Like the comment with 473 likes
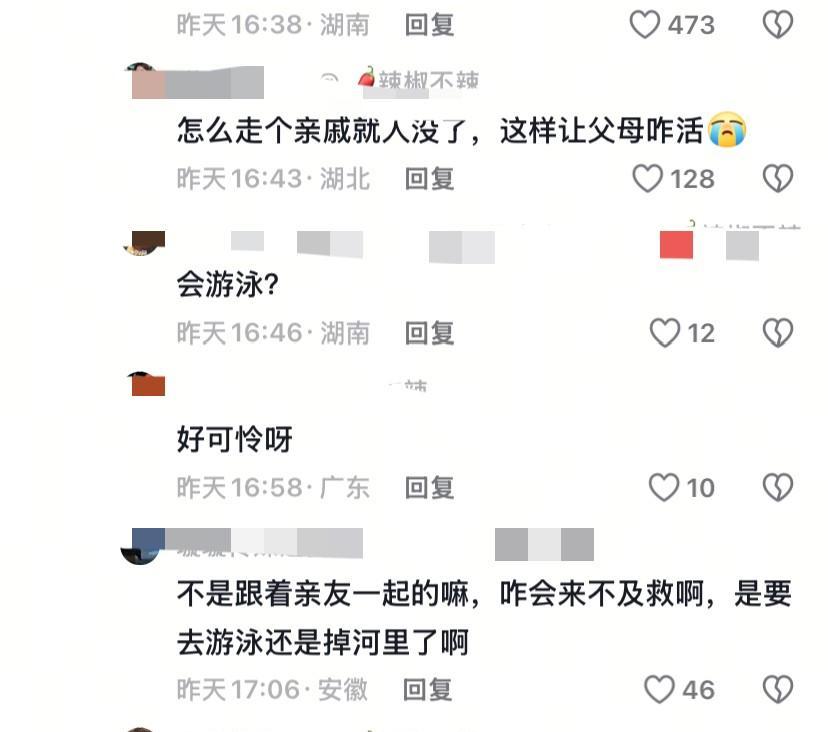This screenshot has height=732, width=828. 645,25
